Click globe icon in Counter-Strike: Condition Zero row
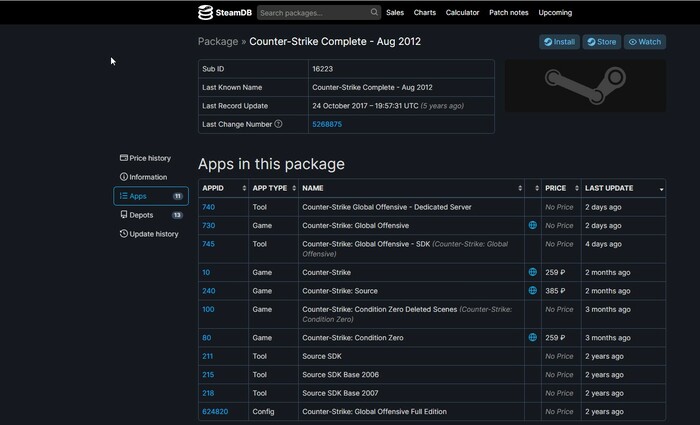Viewport: 700px width, 425px height. pos(533,338)
